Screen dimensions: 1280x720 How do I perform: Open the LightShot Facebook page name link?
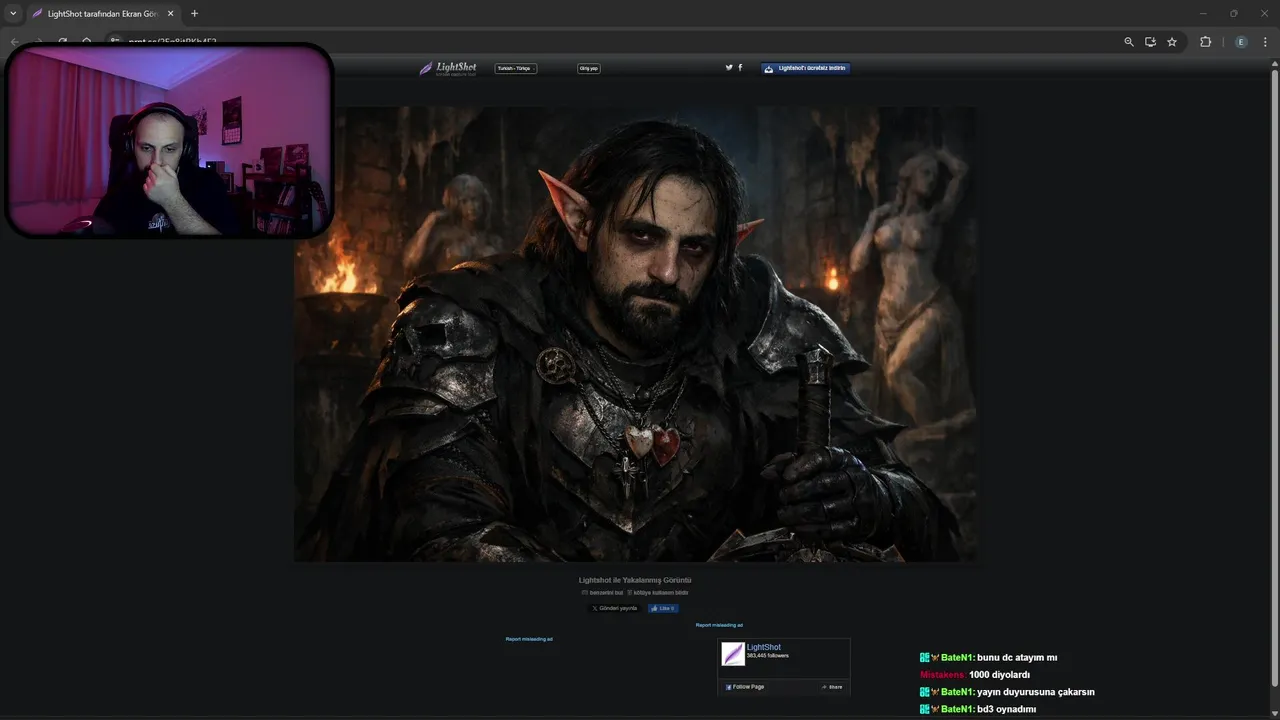(x=764, y=647)
